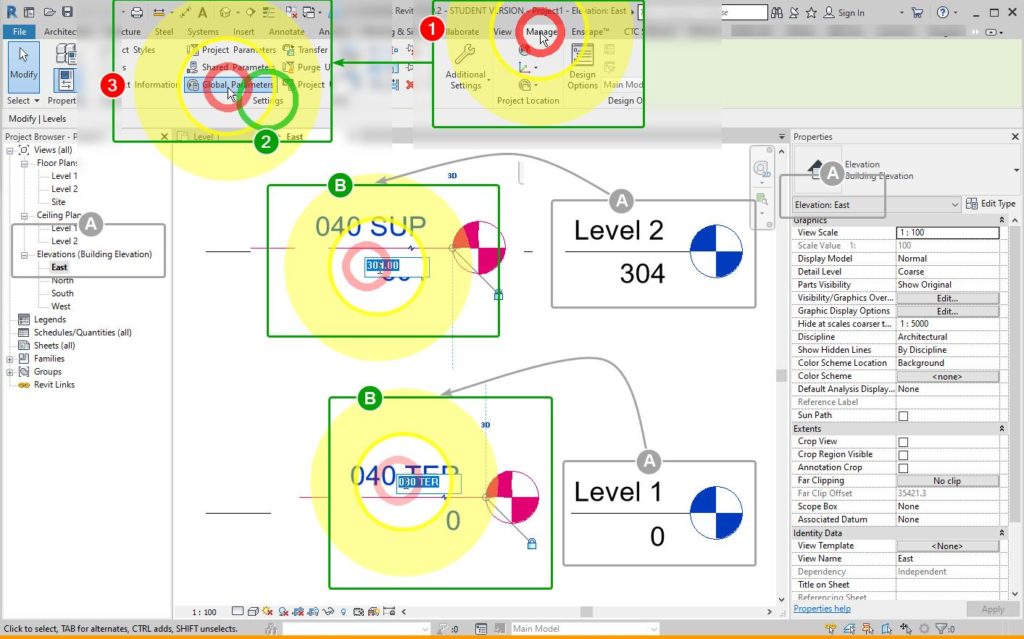1024x639 pixels.
Task: Select the Modify tool in the ribbon
Action: 23,65
